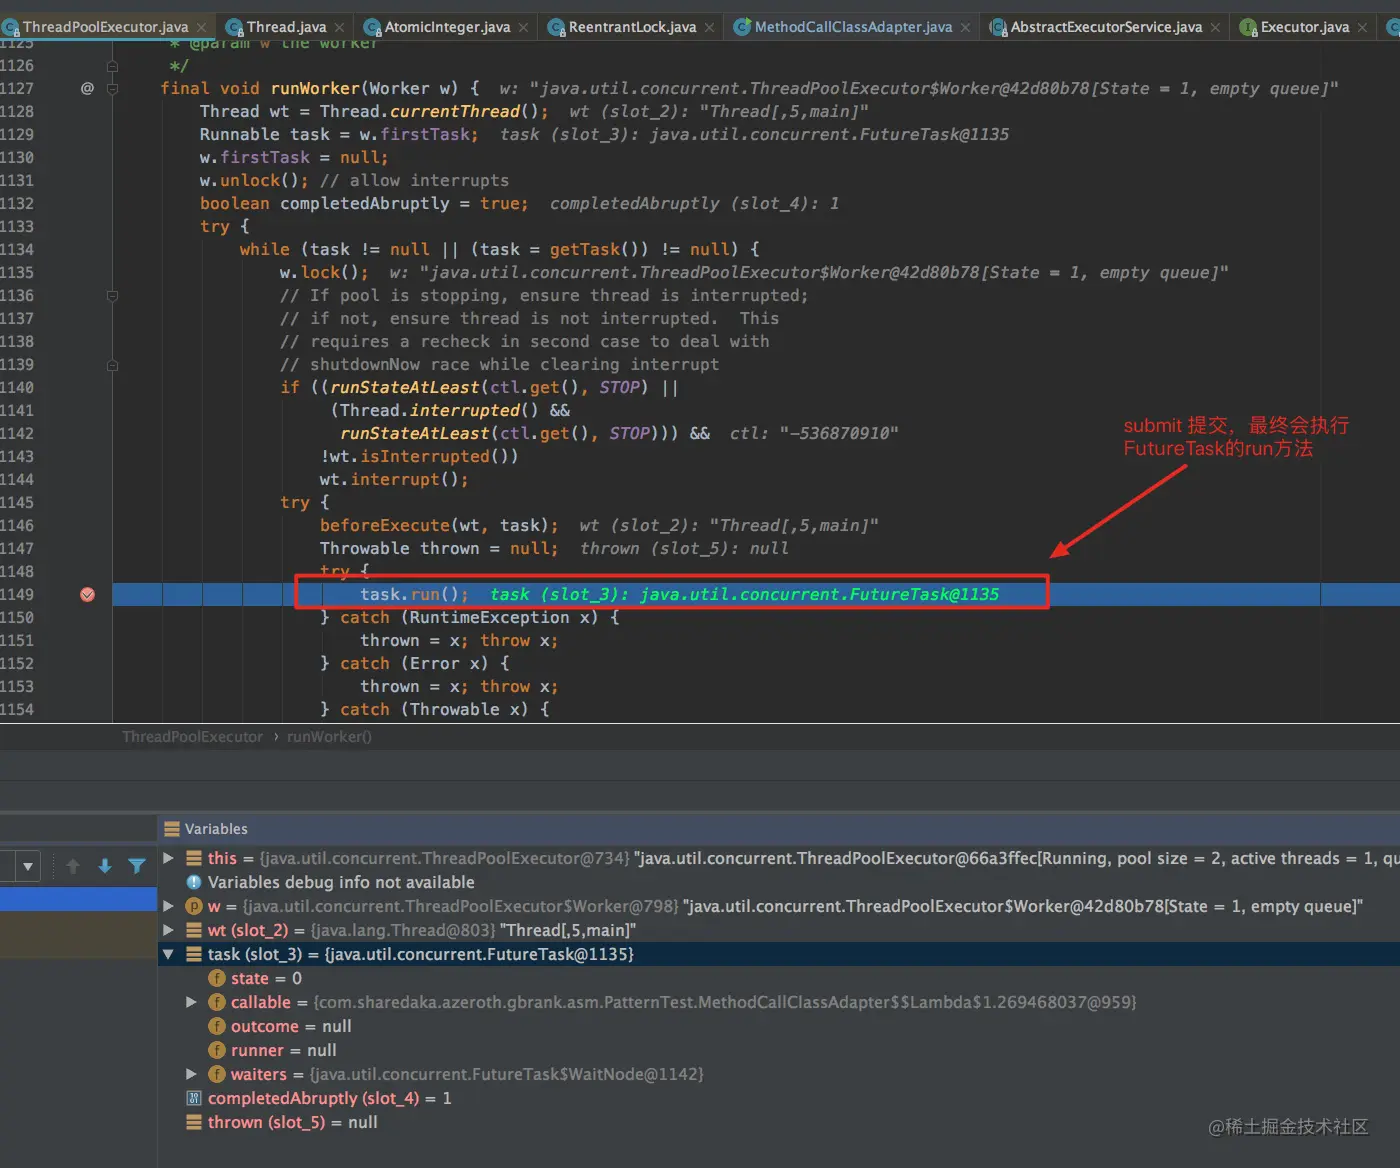Close the MethodCallClassAdapter.java tab
Image resolution: width=1400 pixels, height=1168 pixels.
pos(965,27)
